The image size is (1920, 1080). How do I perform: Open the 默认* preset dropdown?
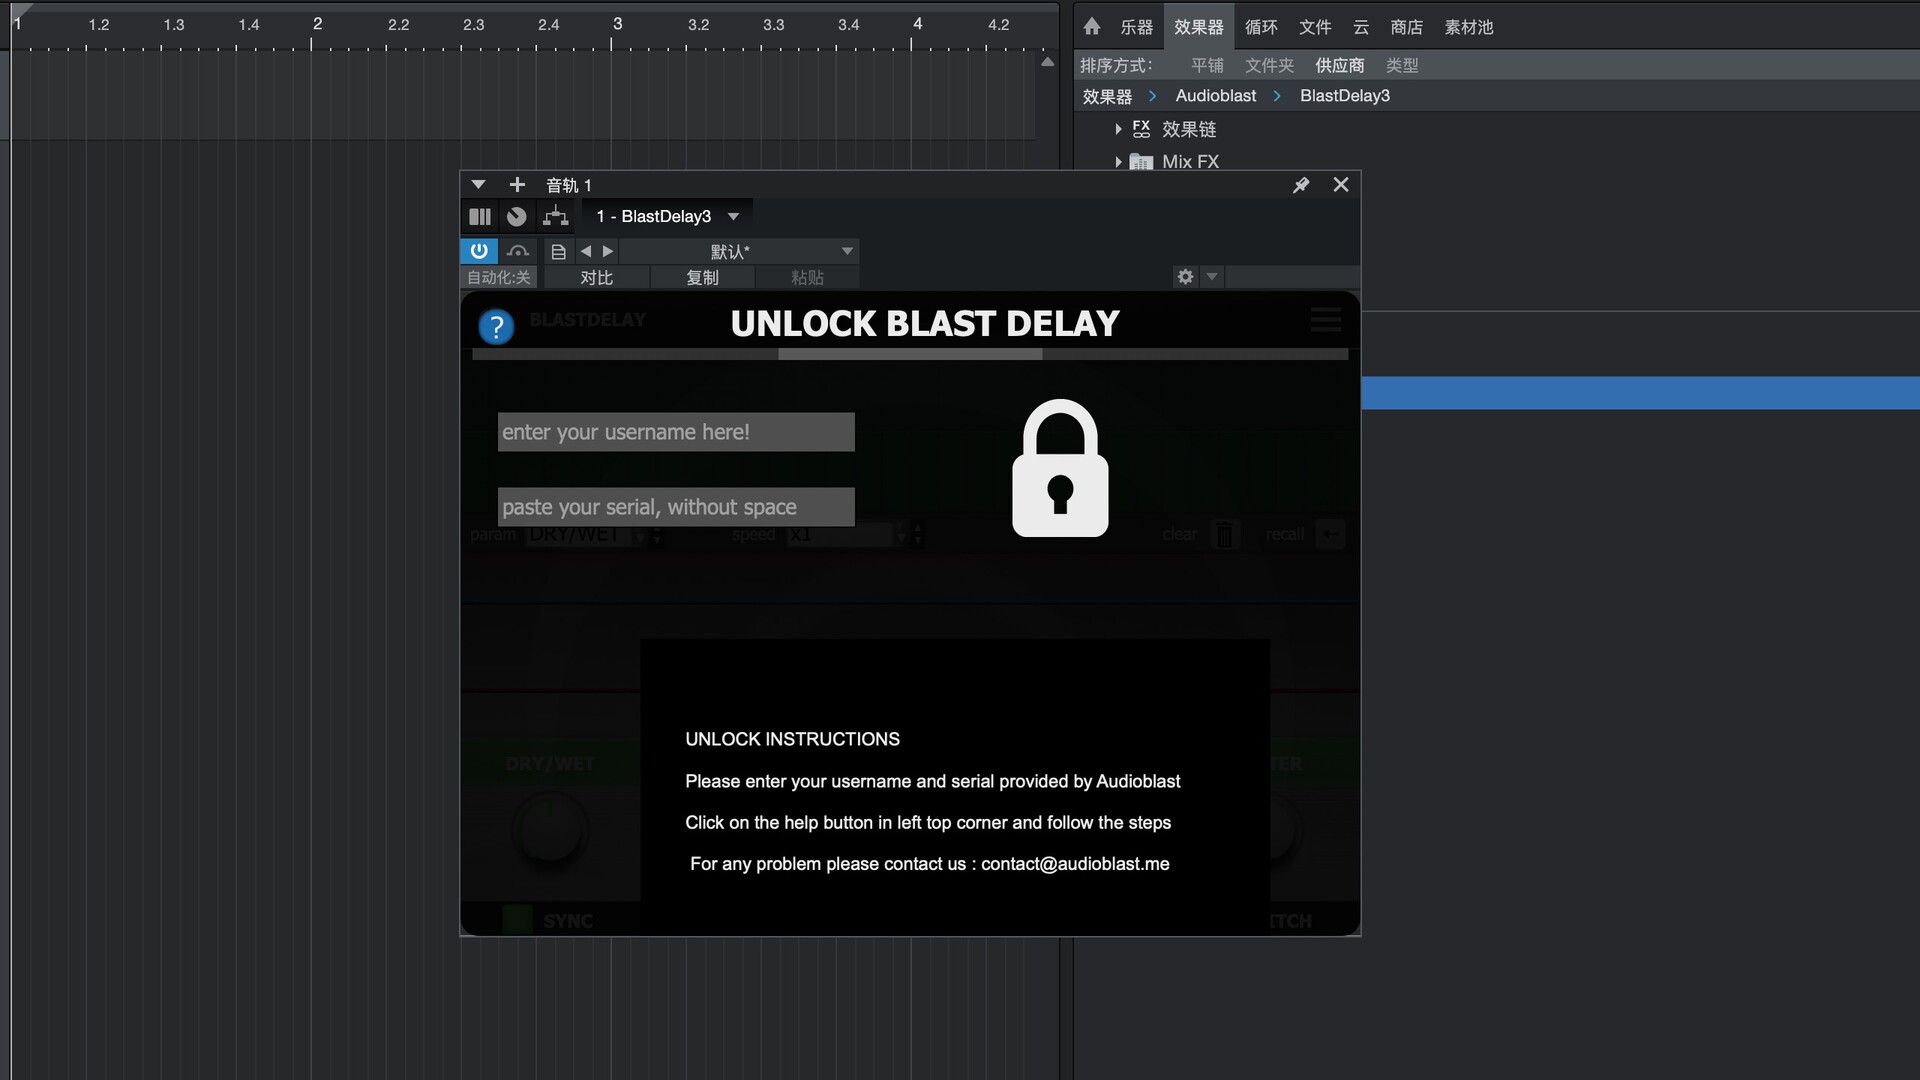point(740,252)
